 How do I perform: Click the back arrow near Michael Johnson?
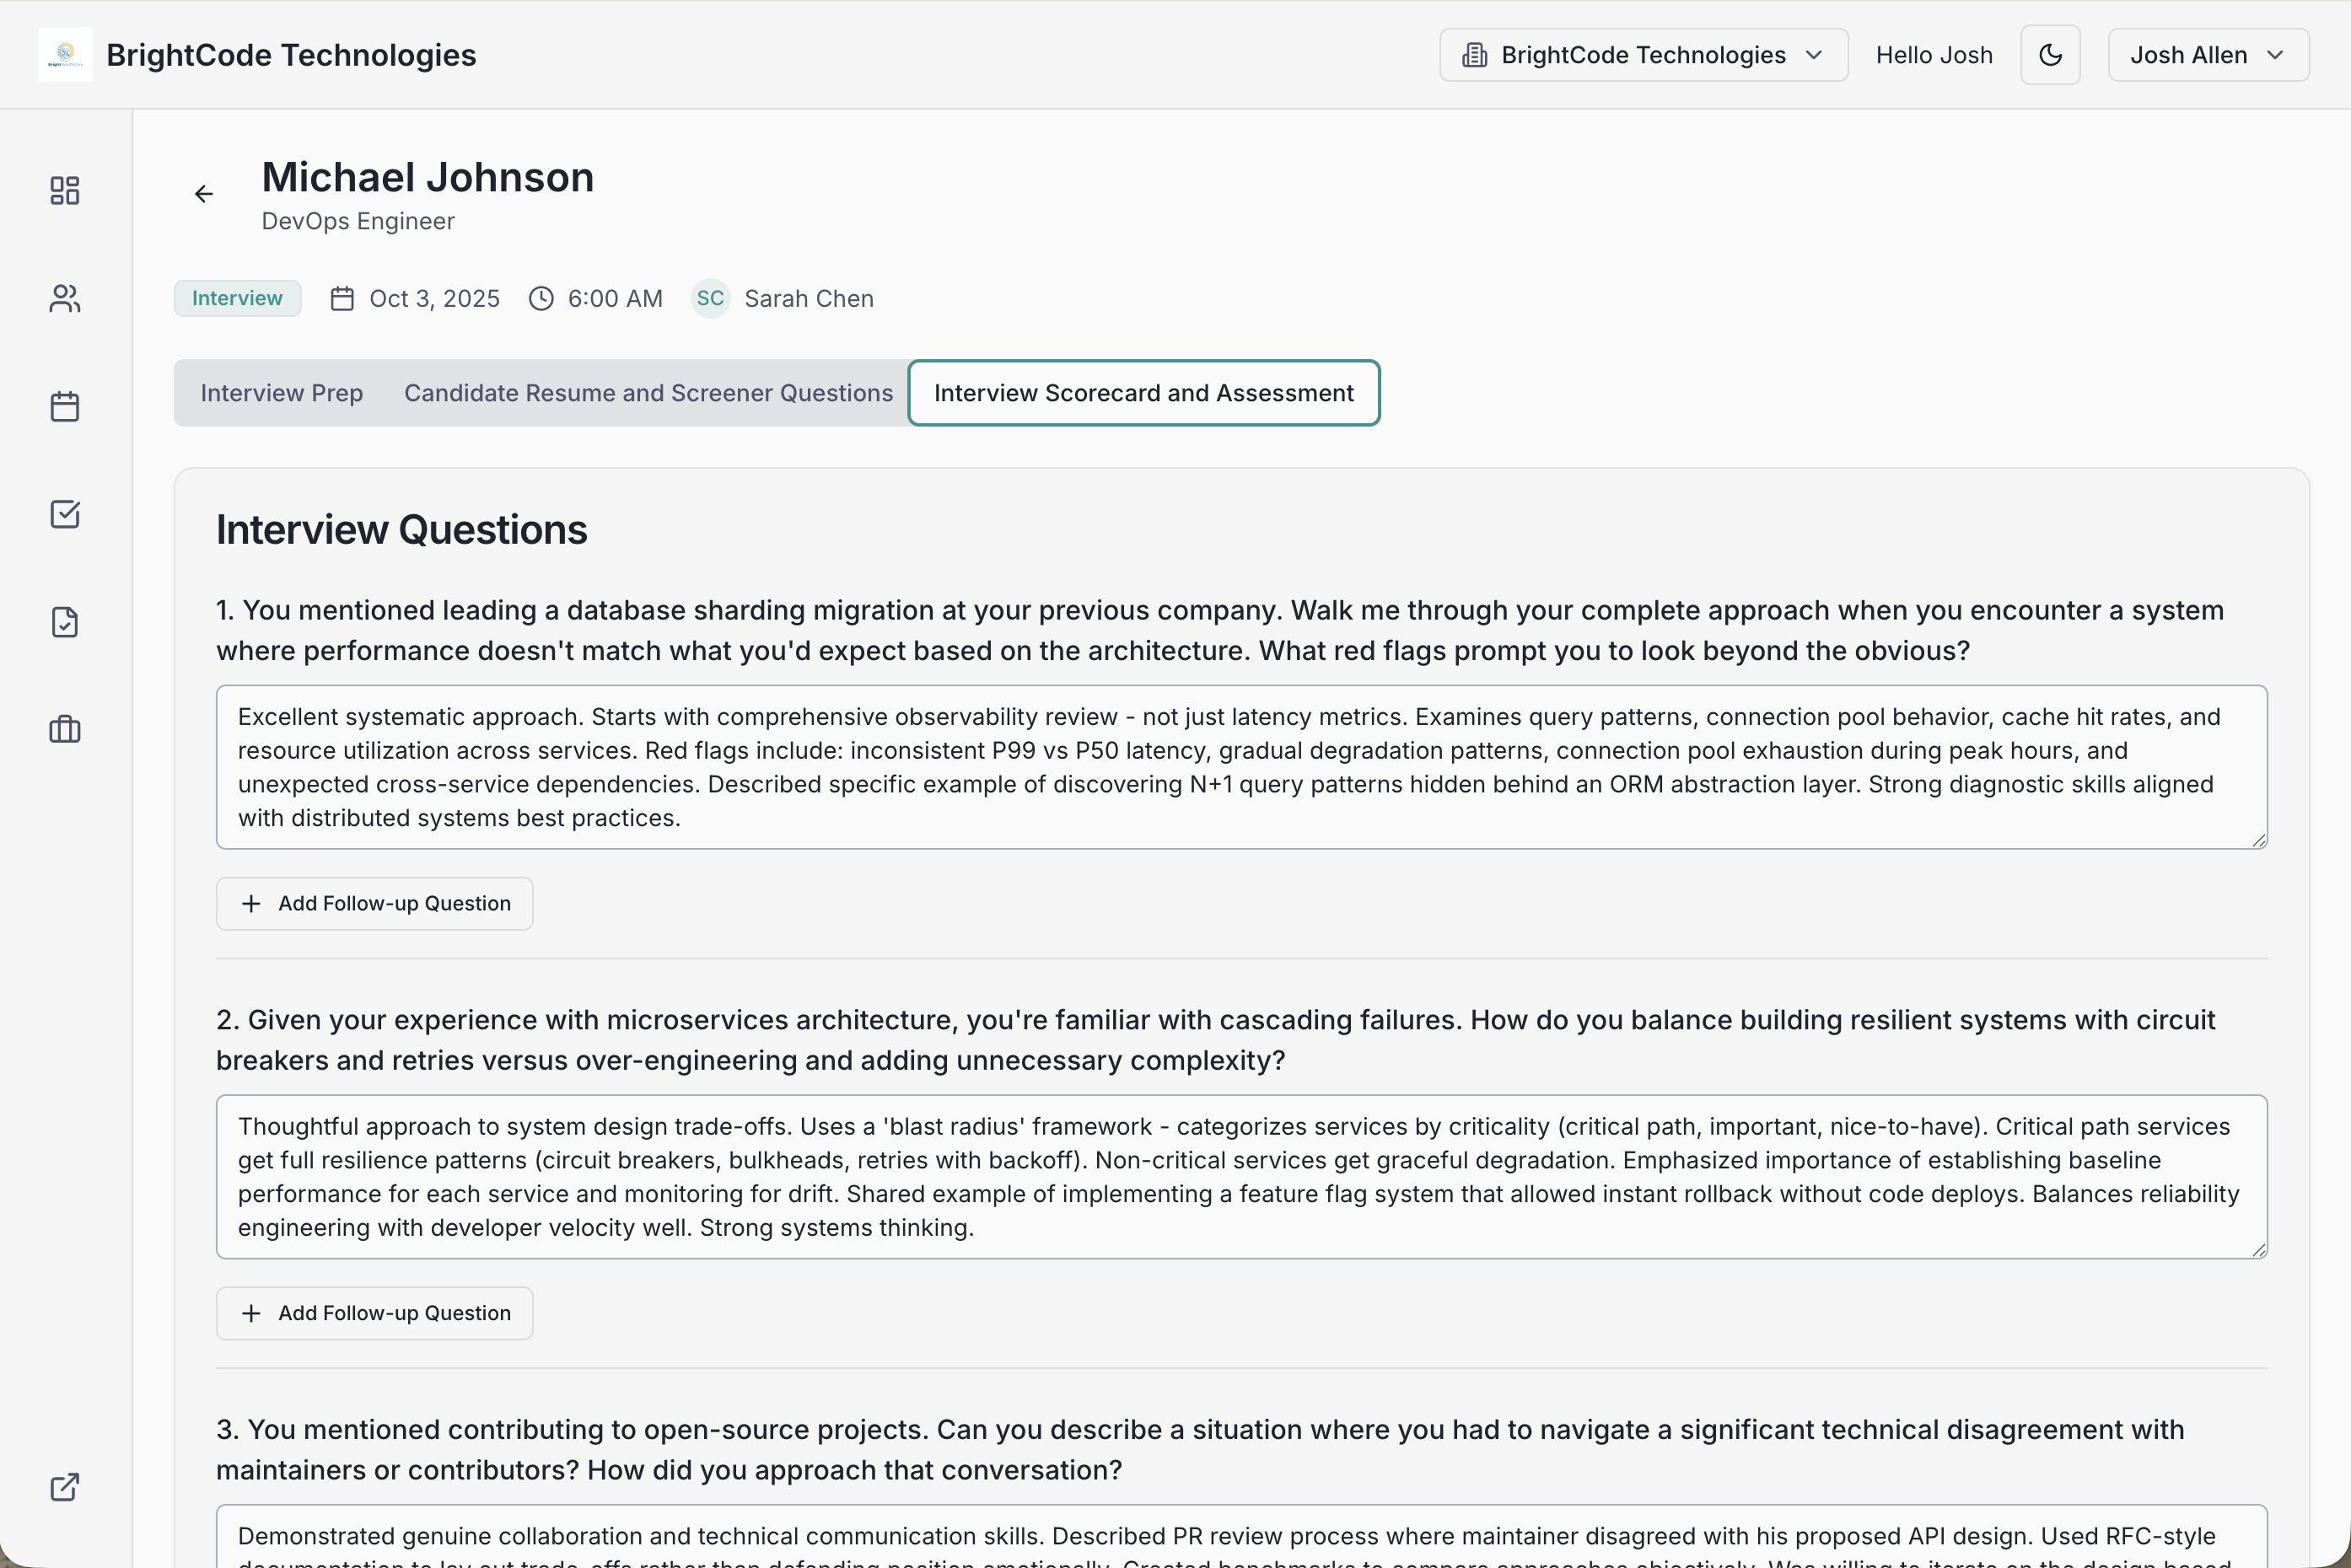tap(204, 193)
